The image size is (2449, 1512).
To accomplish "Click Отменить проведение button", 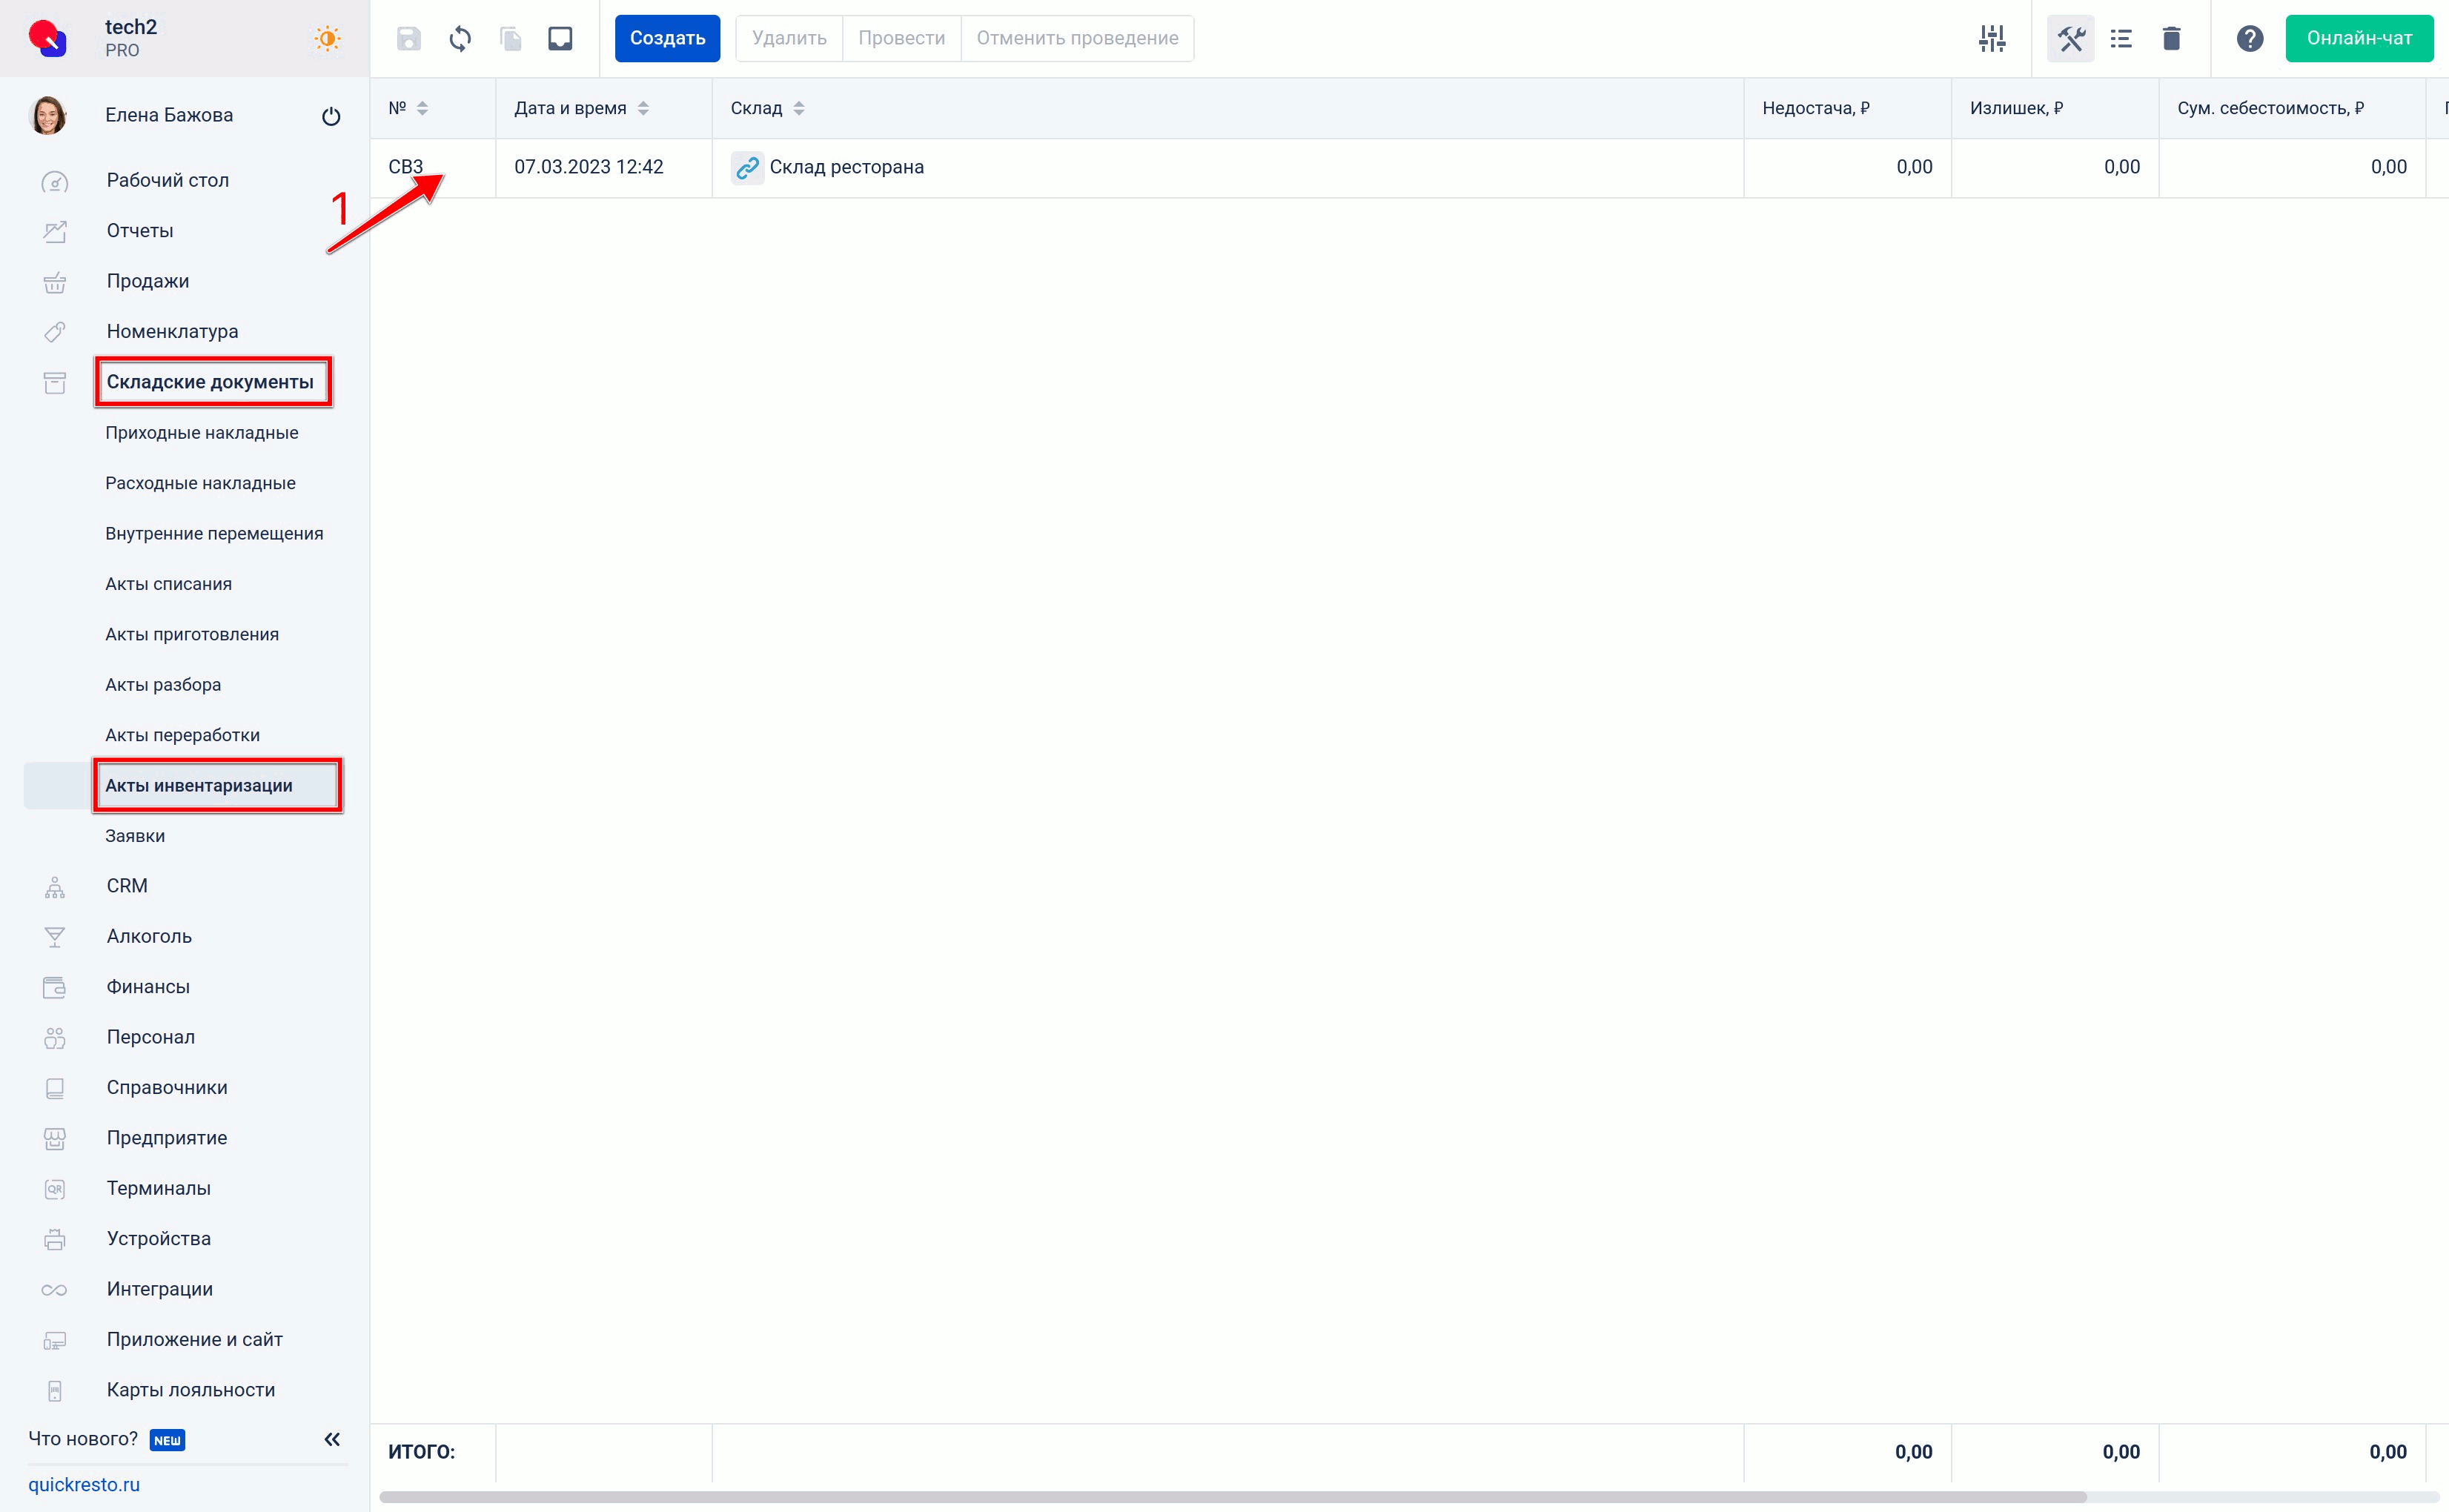I will (1077, 38).
